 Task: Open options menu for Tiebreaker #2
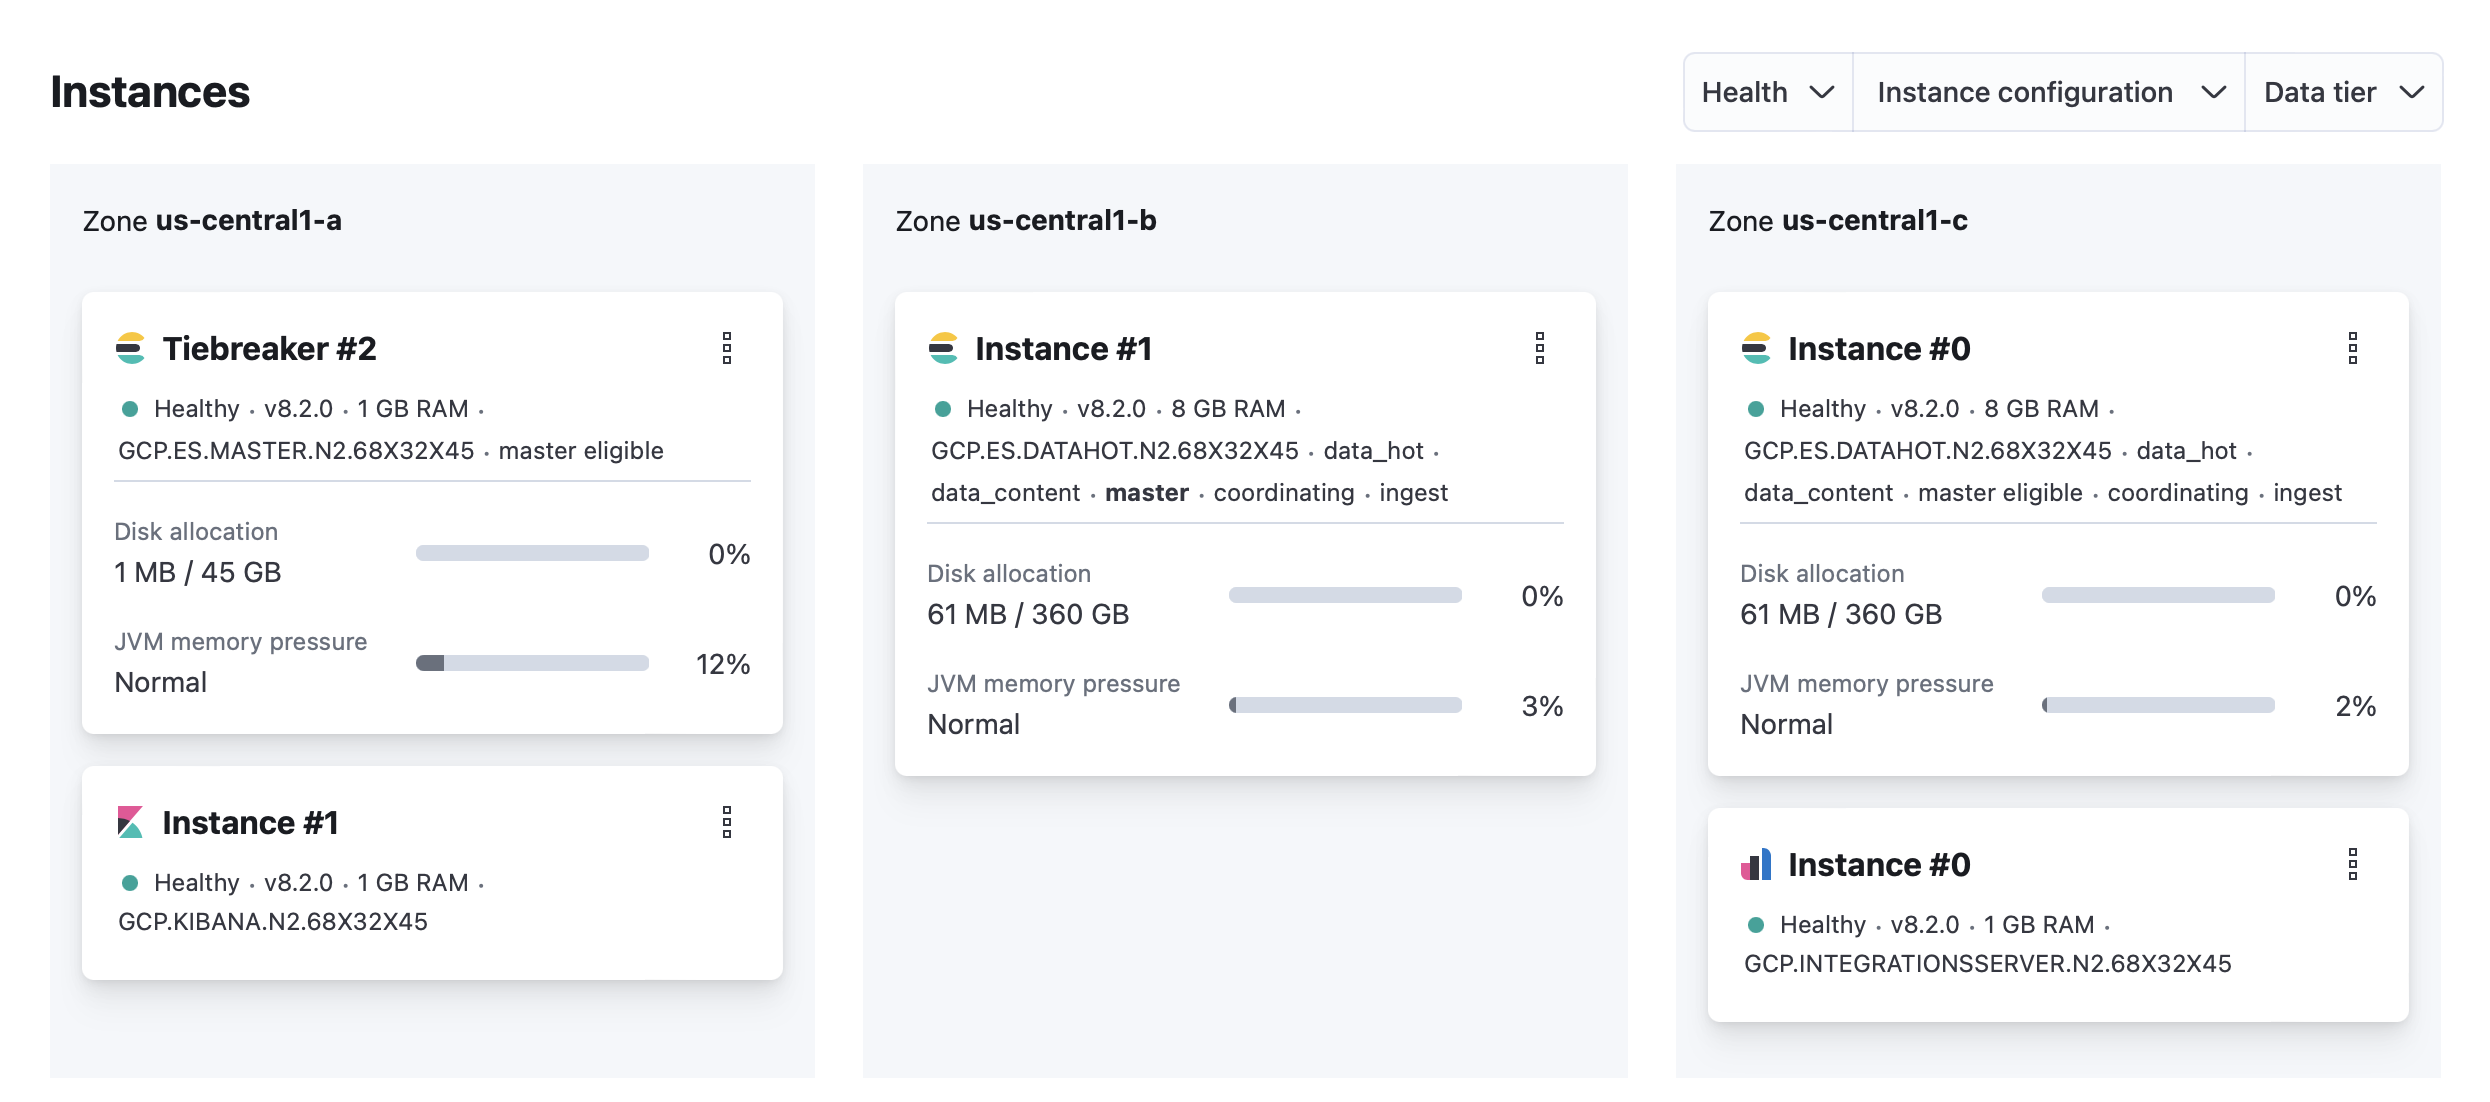(x=727, y=348)
